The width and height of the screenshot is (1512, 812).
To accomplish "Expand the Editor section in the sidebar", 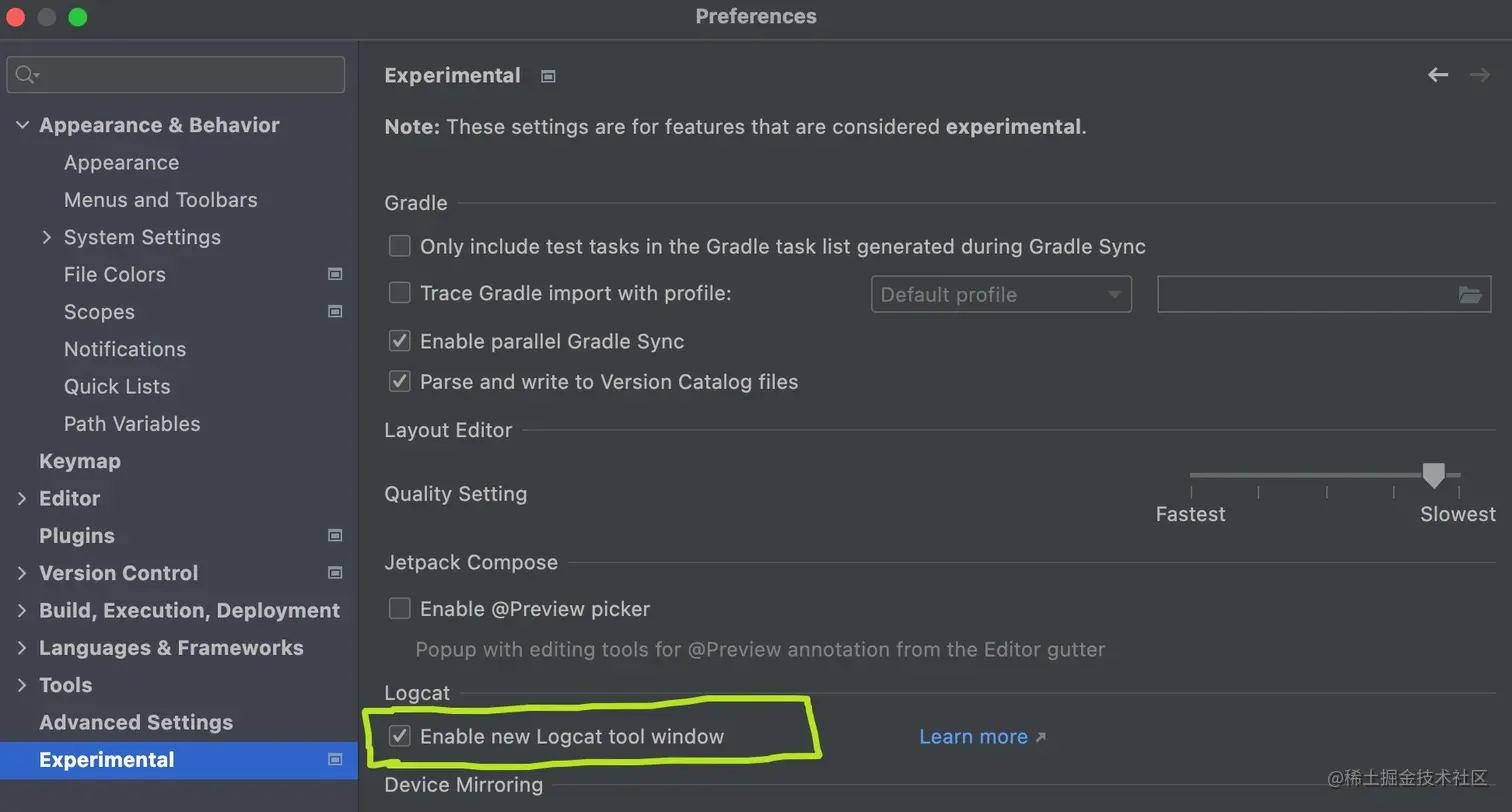I will click(x=22, y=498).
